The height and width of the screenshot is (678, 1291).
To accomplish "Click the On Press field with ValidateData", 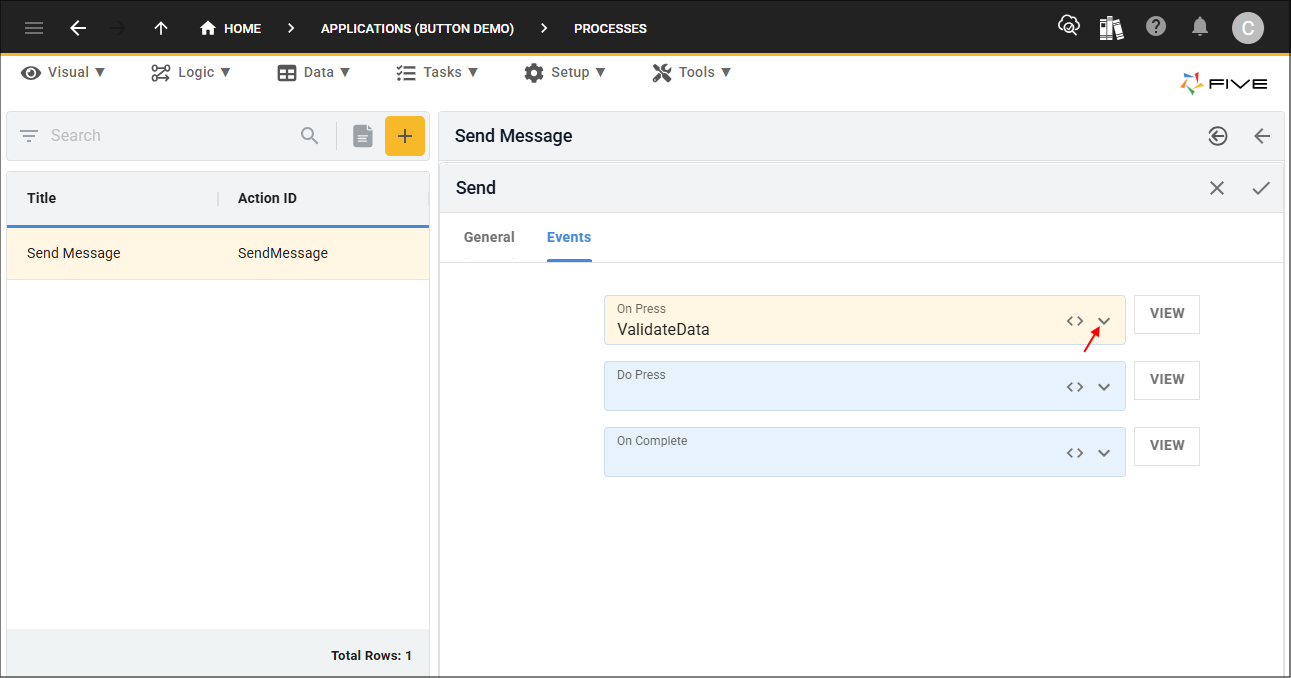I will coord(864,320).
